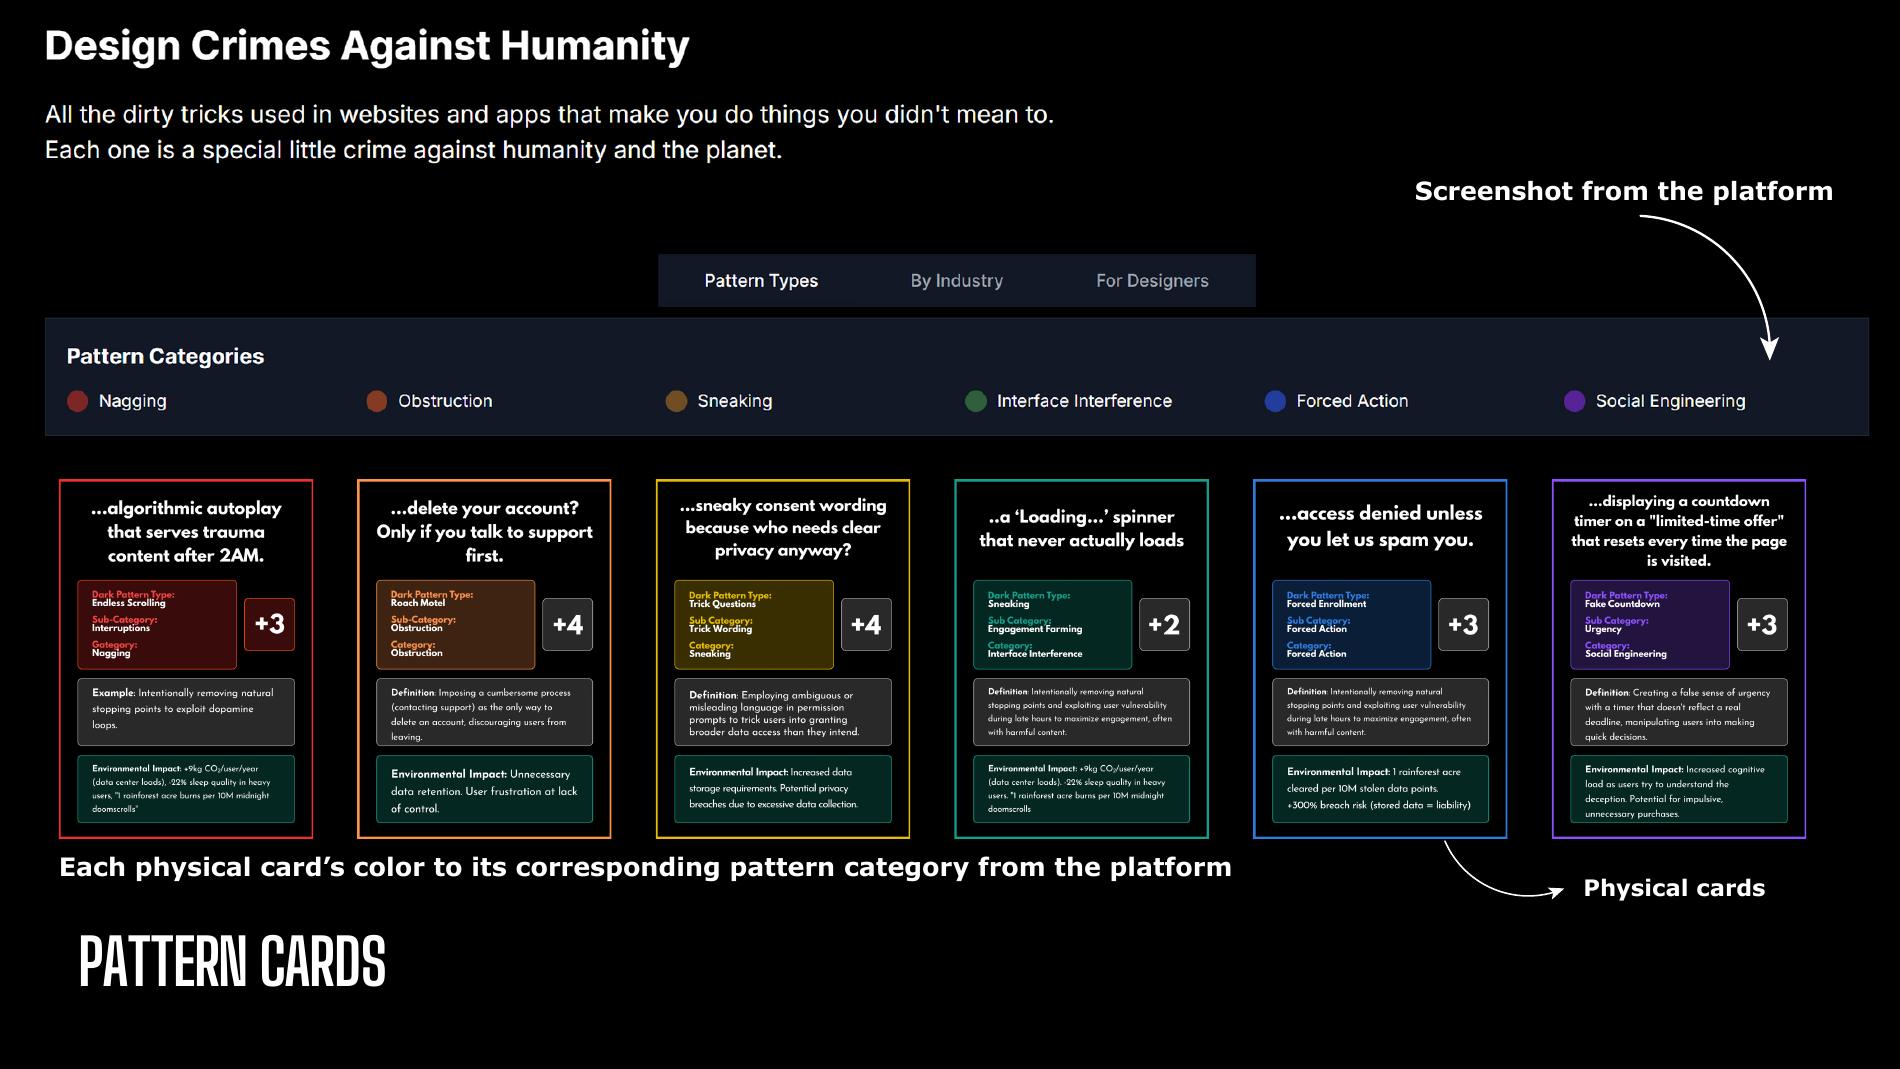Click the Fake Countdown definition box
This screenshot has height=1069, width=1900.
point(1678,712)
